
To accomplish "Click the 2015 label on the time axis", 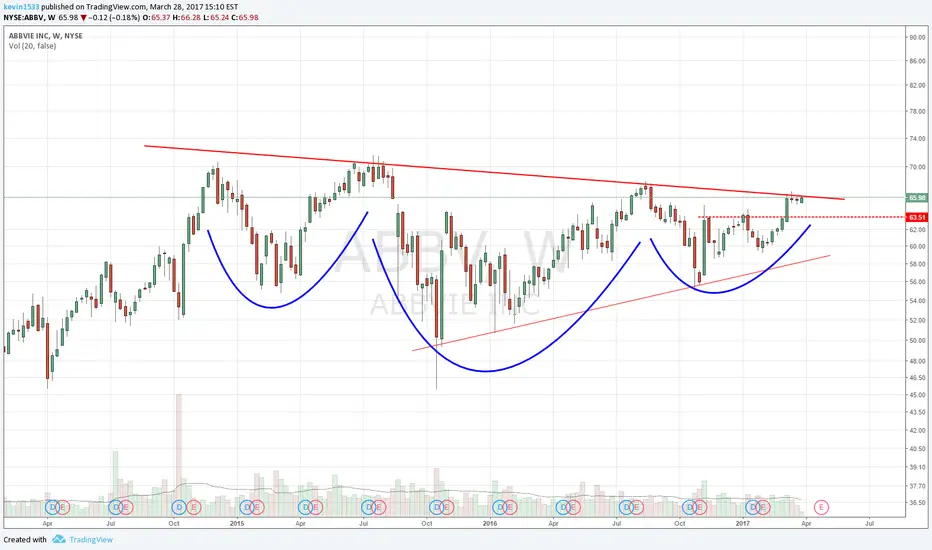I will click(x=237, y=523).
